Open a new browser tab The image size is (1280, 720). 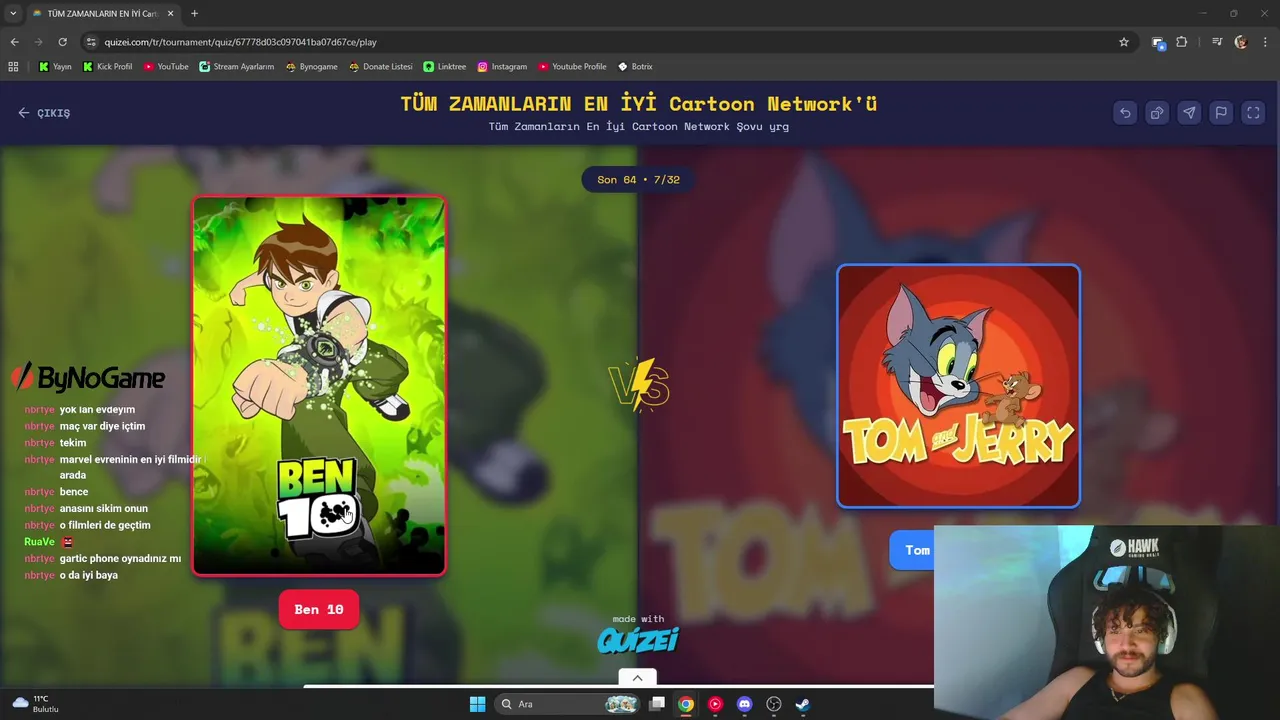(194, 13)
